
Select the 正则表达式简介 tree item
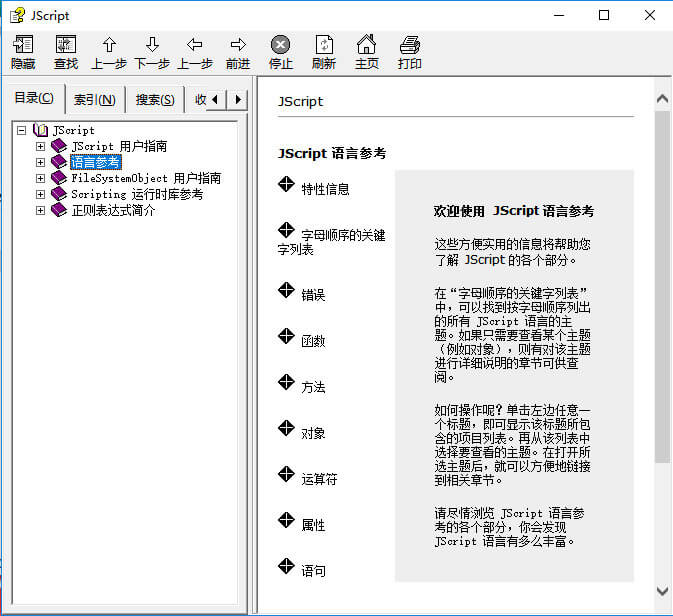point(113,210)
